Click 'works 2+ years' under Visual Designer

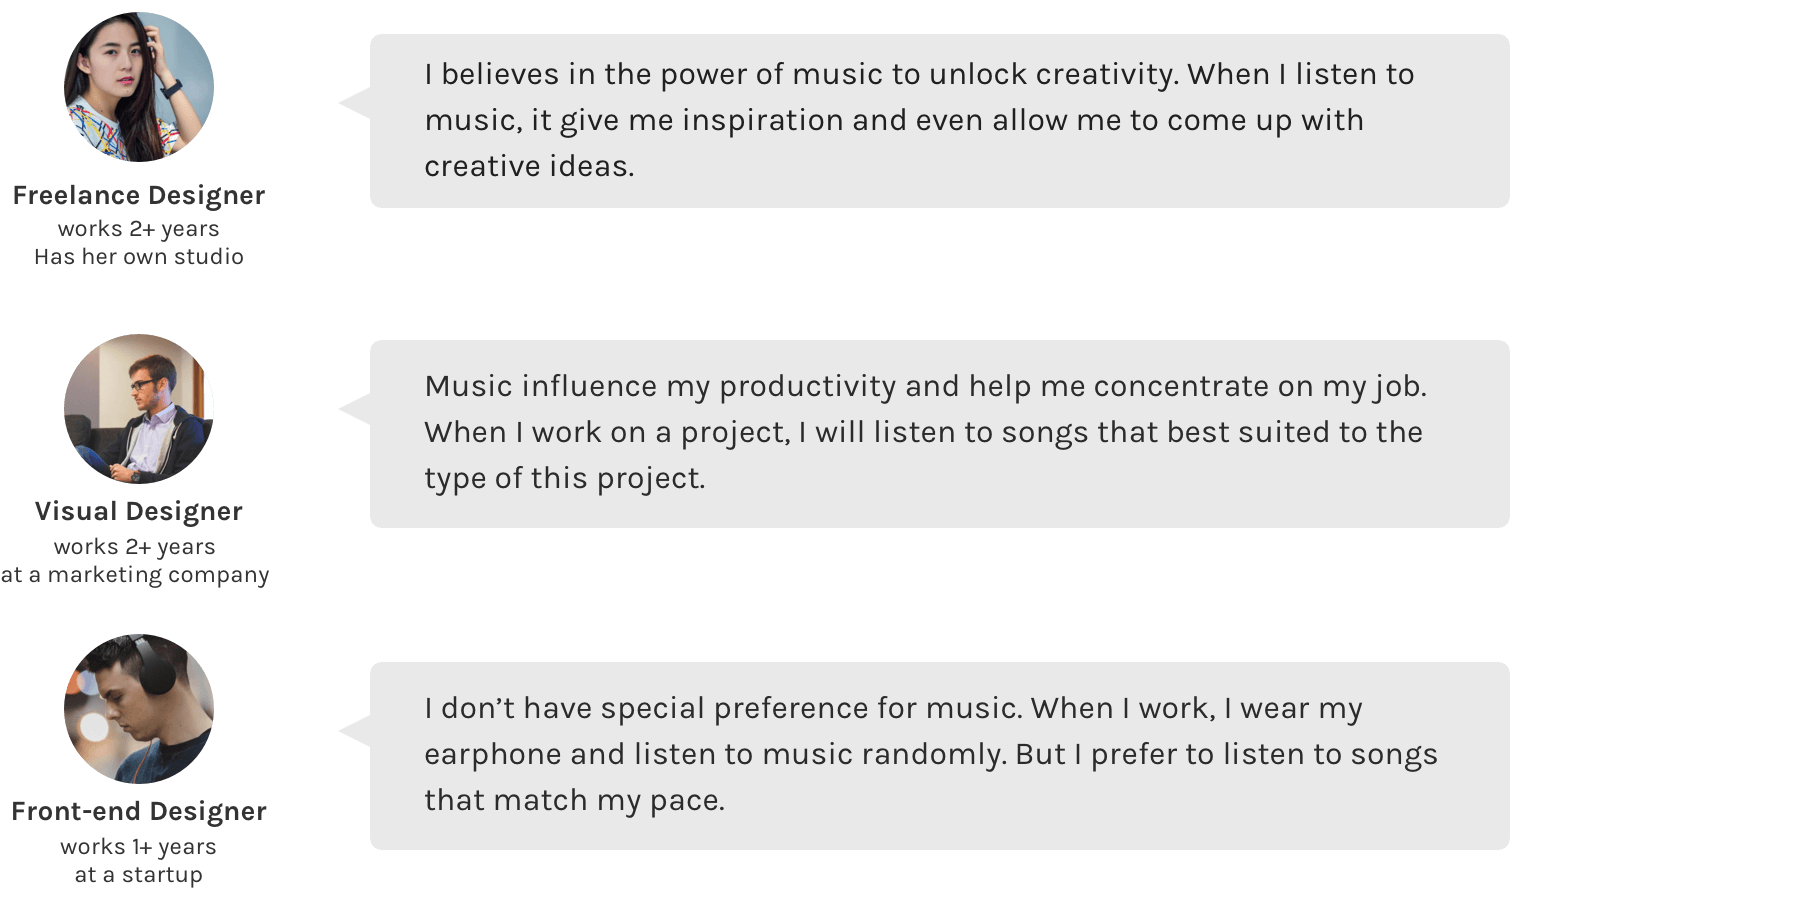tap(135, 547)
